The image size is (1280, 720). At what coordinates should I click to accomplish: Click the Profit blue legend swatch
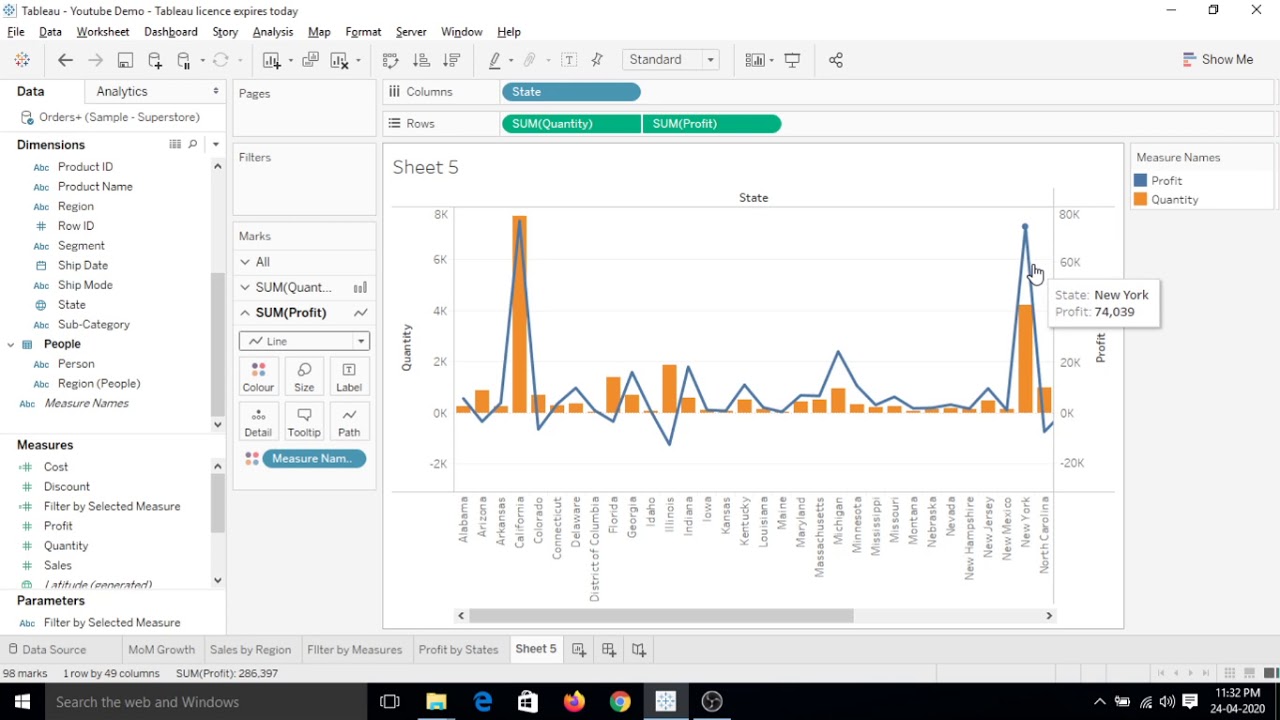(x=1140, y=181)
